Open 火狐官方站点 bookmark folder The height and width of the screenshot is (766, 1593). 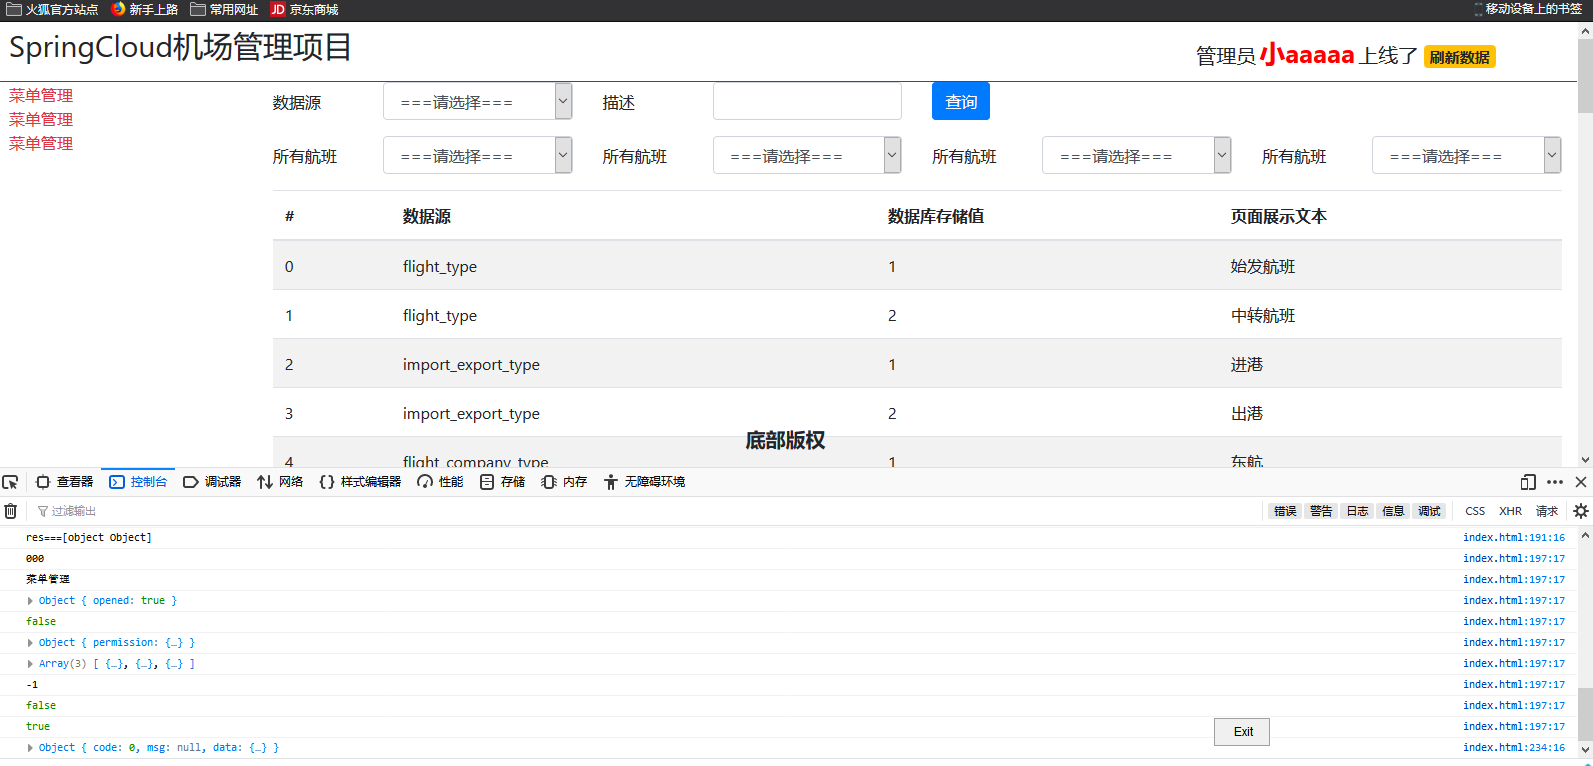[52, 9]
